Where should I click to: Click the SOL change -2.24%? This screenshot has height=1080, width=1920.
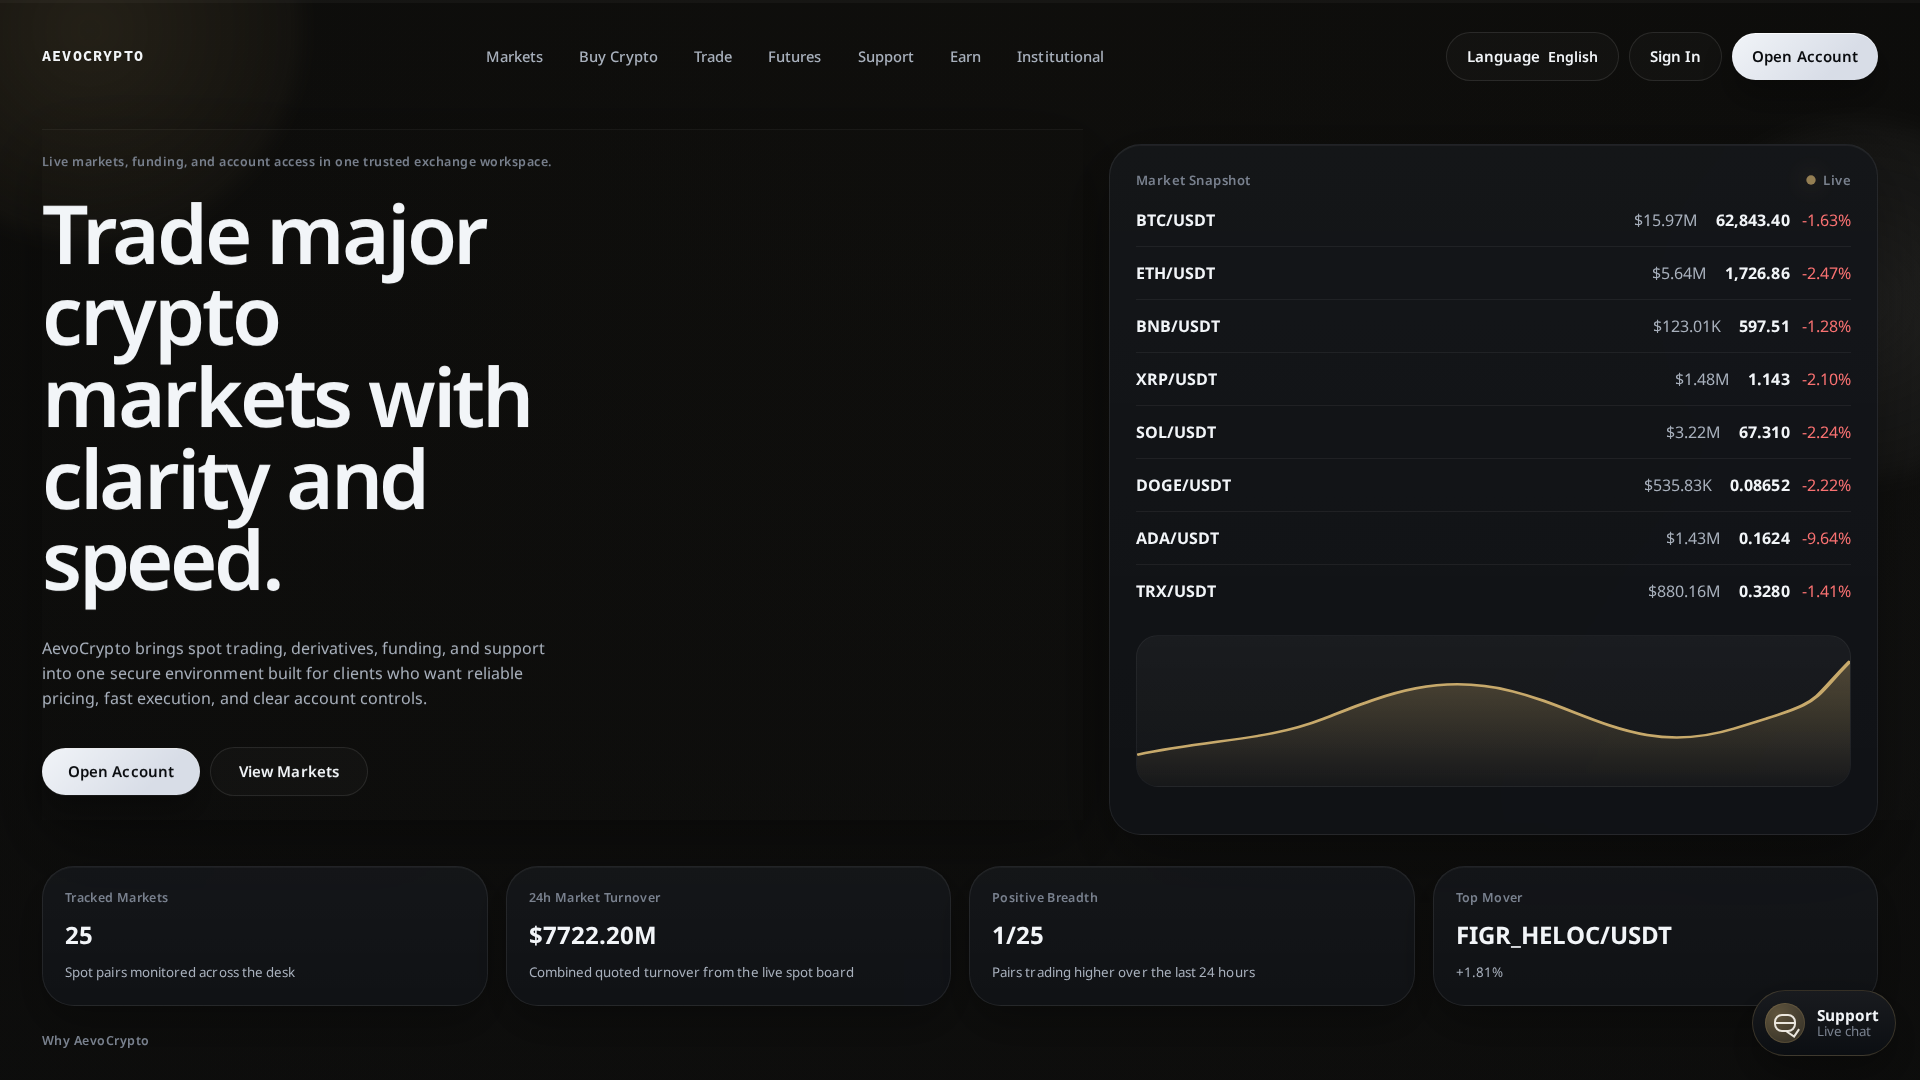click(x=1826, y=432)
